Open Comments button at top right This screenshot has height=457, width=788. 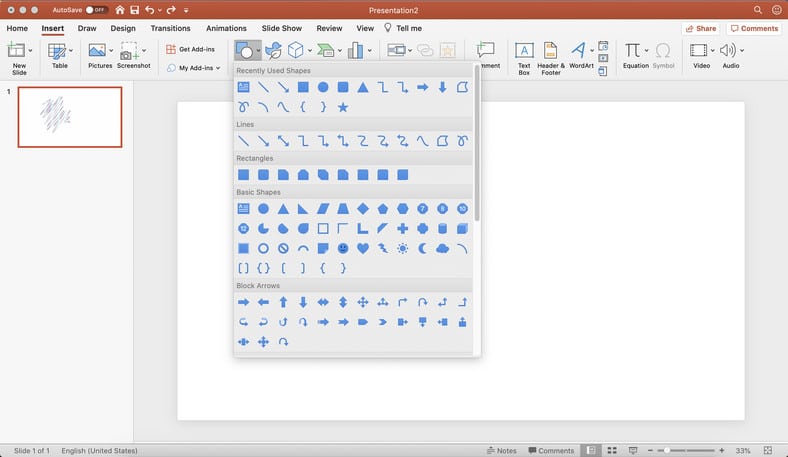pyautogui.click(x=754, y=29)
